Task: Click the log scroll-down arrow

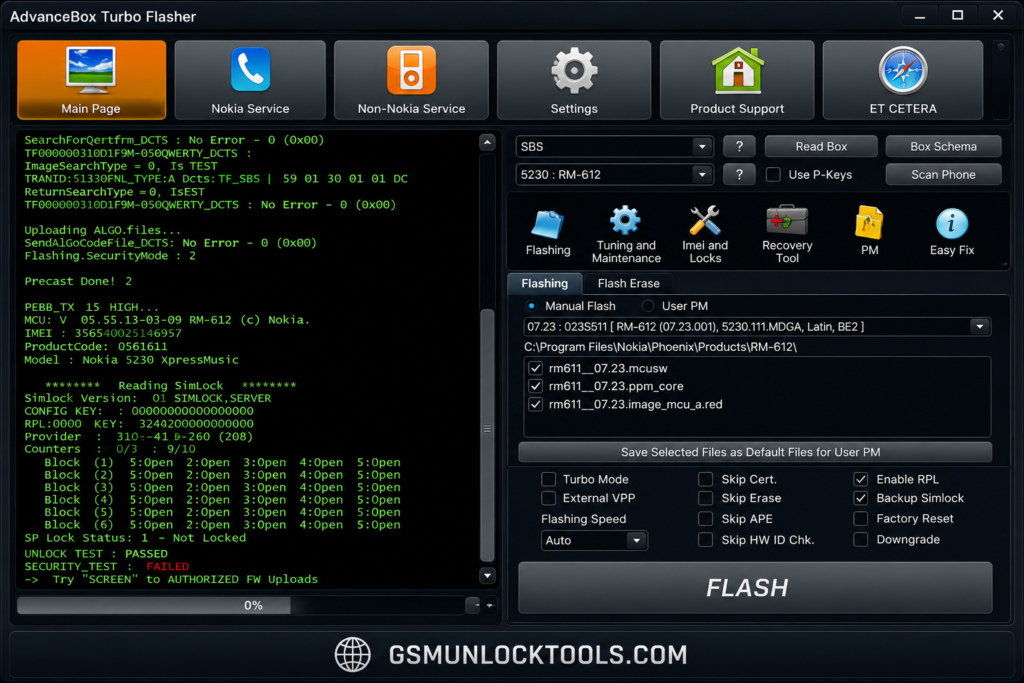Action: click(487, 575)
